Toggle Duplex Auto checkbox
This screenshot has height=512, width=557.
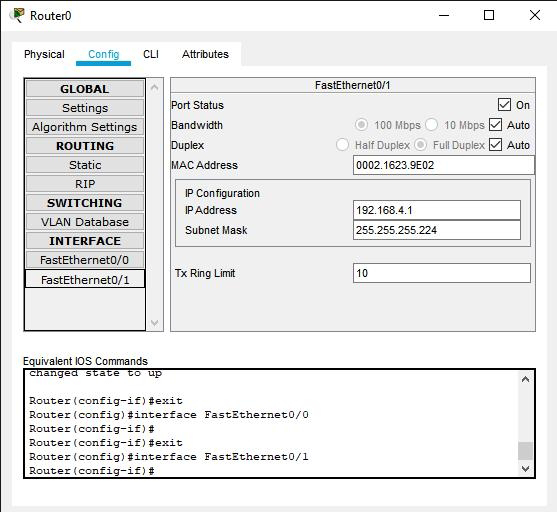coord(495,145)
